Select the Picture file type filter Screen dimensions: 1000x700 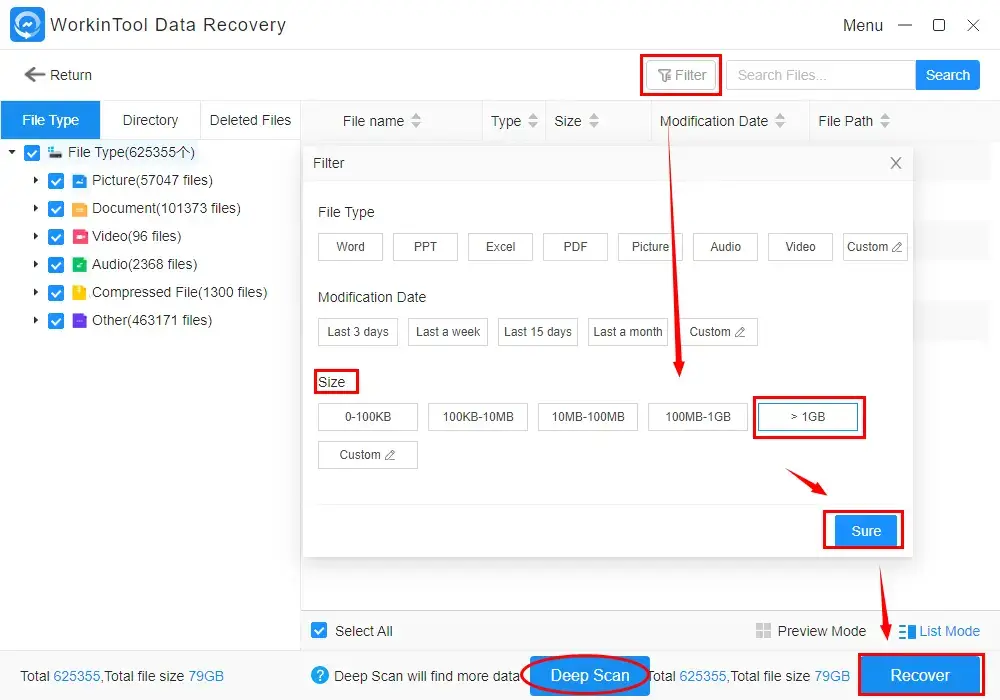click(x=650, y=247)
